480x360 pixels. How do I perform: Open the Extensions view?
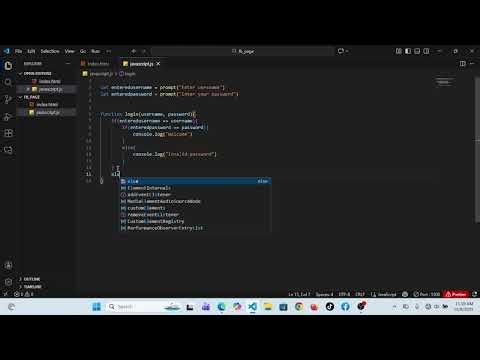pyautogui.click(x=8, y=133)
